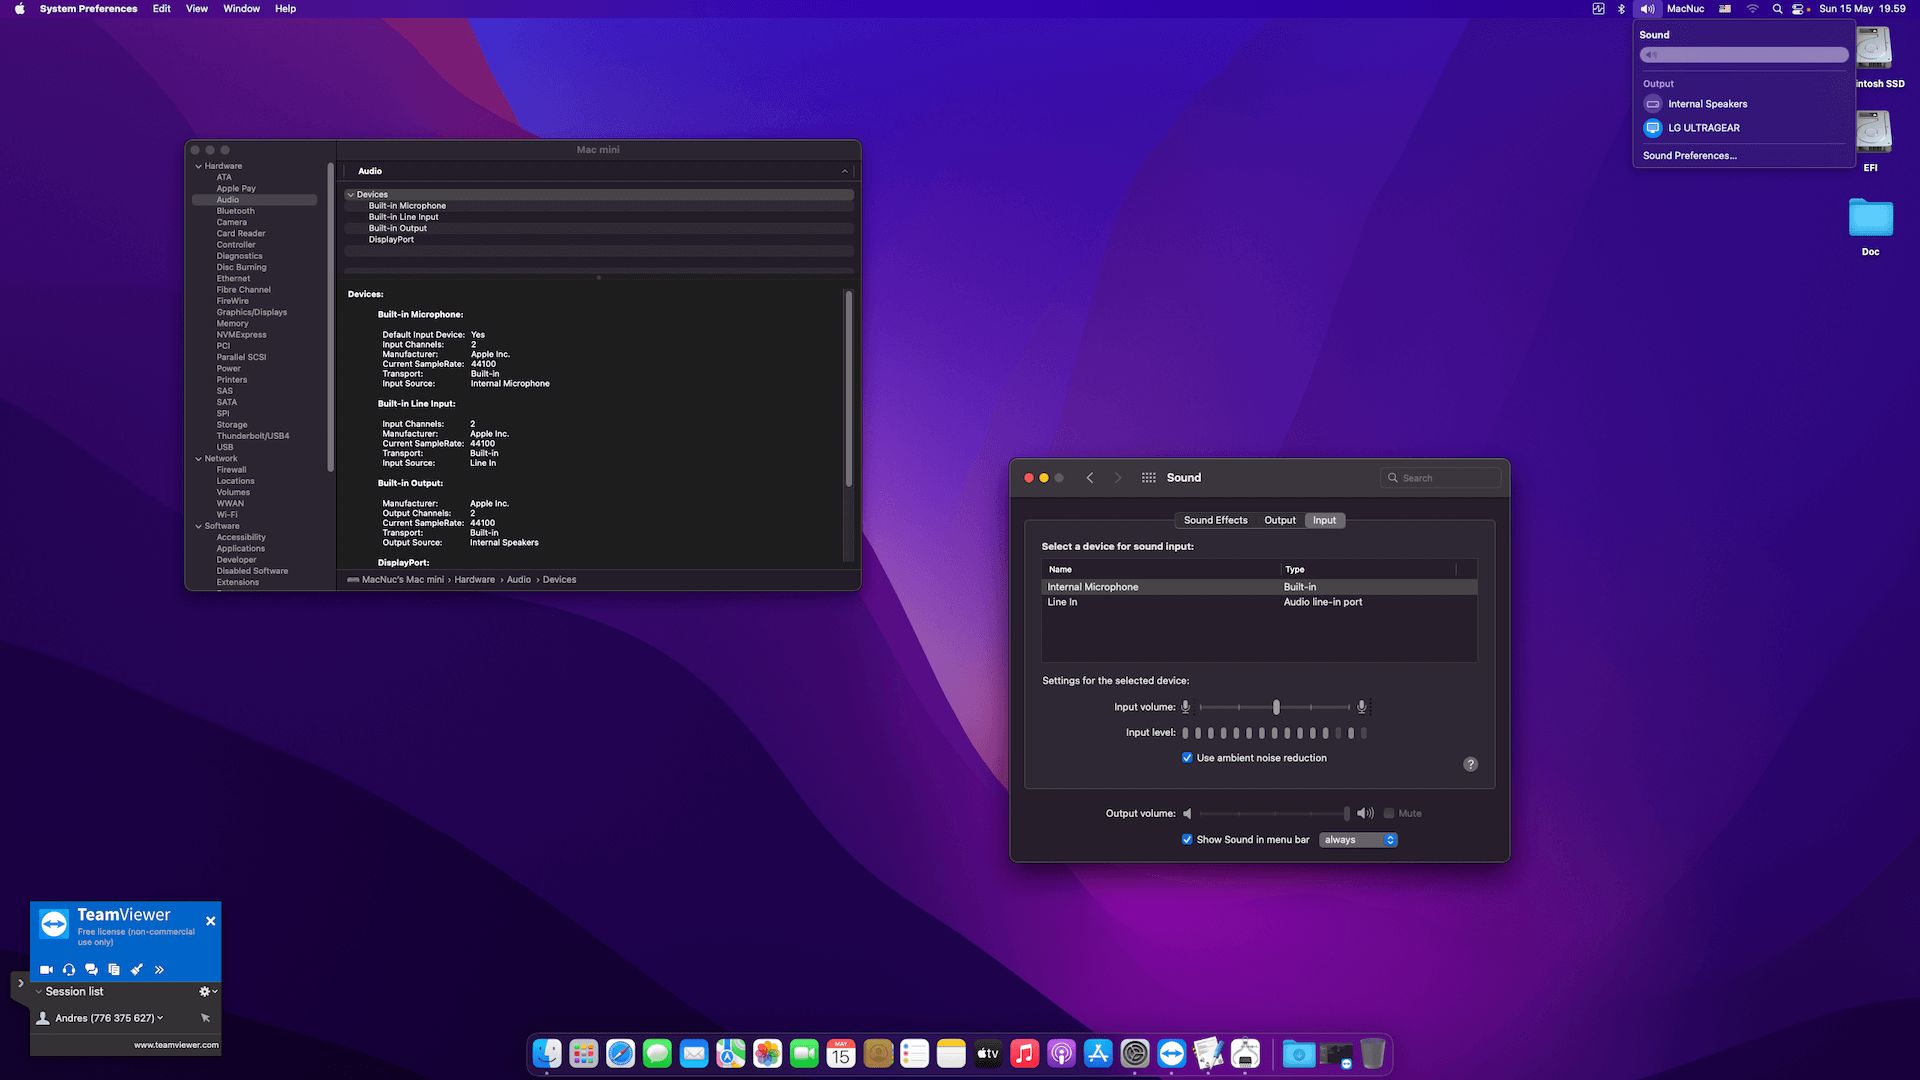Open the Window menu
Screen dimensions: 1920x1080
[241, 8]
